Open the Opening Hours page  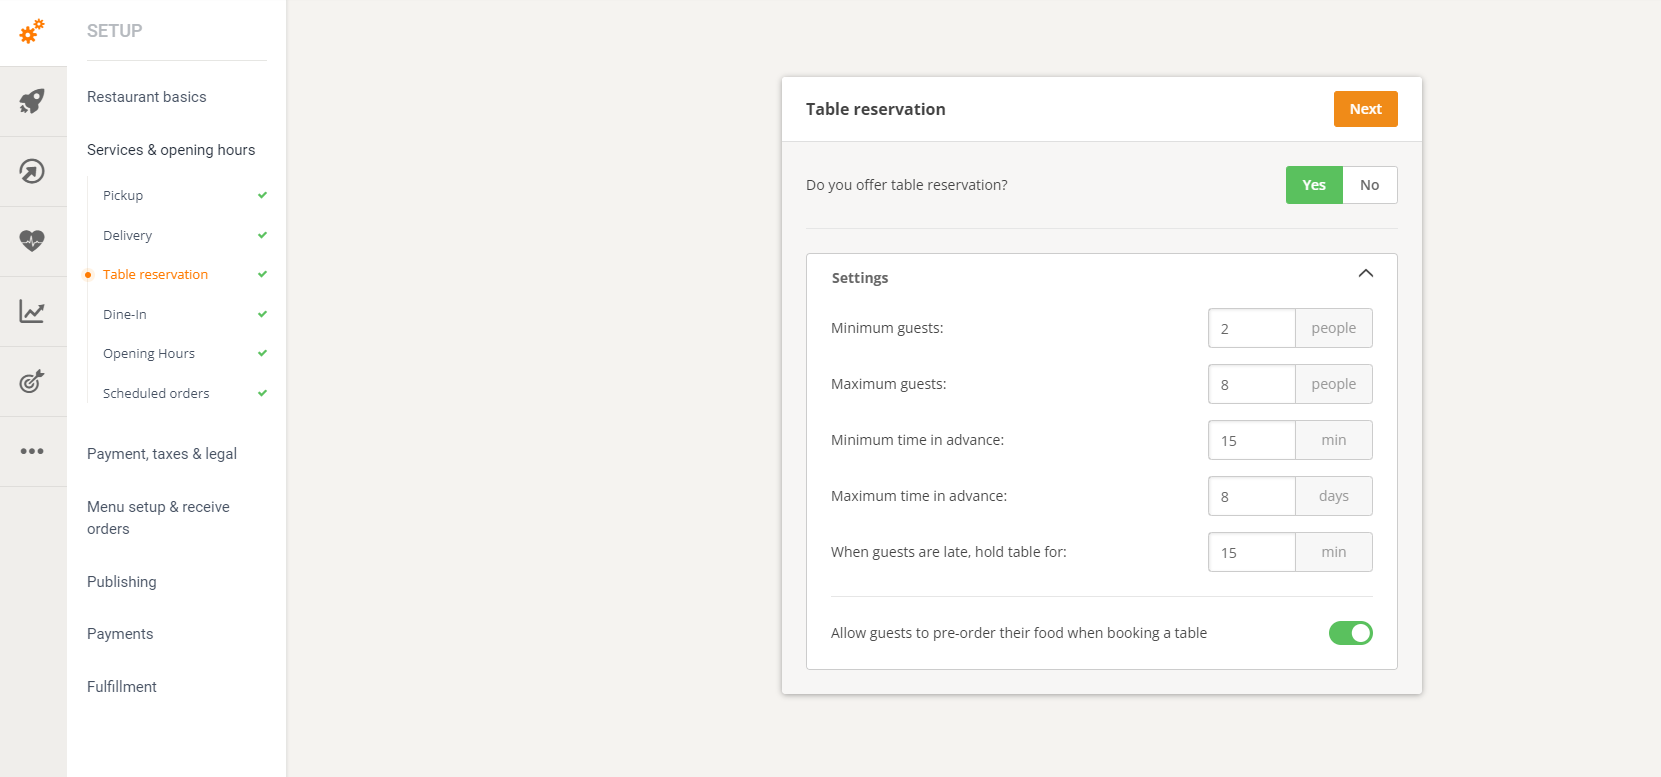point(149,353)
